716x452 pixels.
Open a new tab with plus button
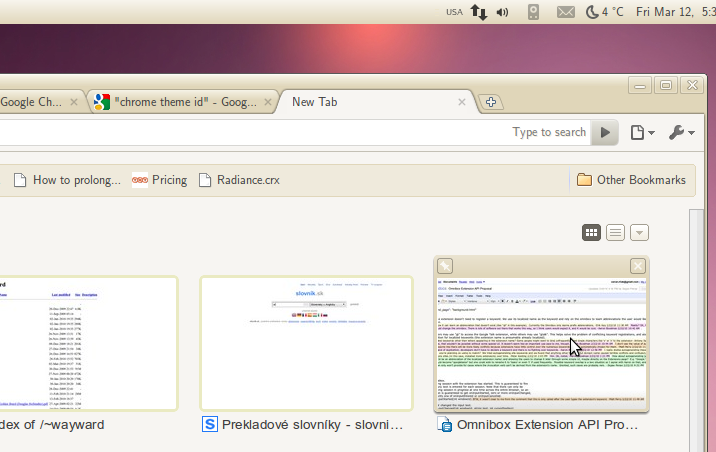coord(491,102)
